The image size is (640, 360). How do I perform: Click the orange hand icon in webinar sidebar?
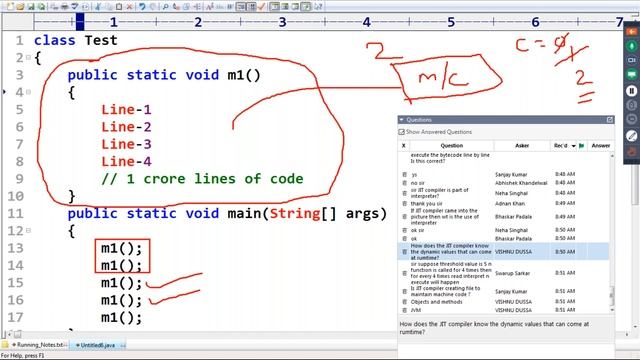coord(631,151)
